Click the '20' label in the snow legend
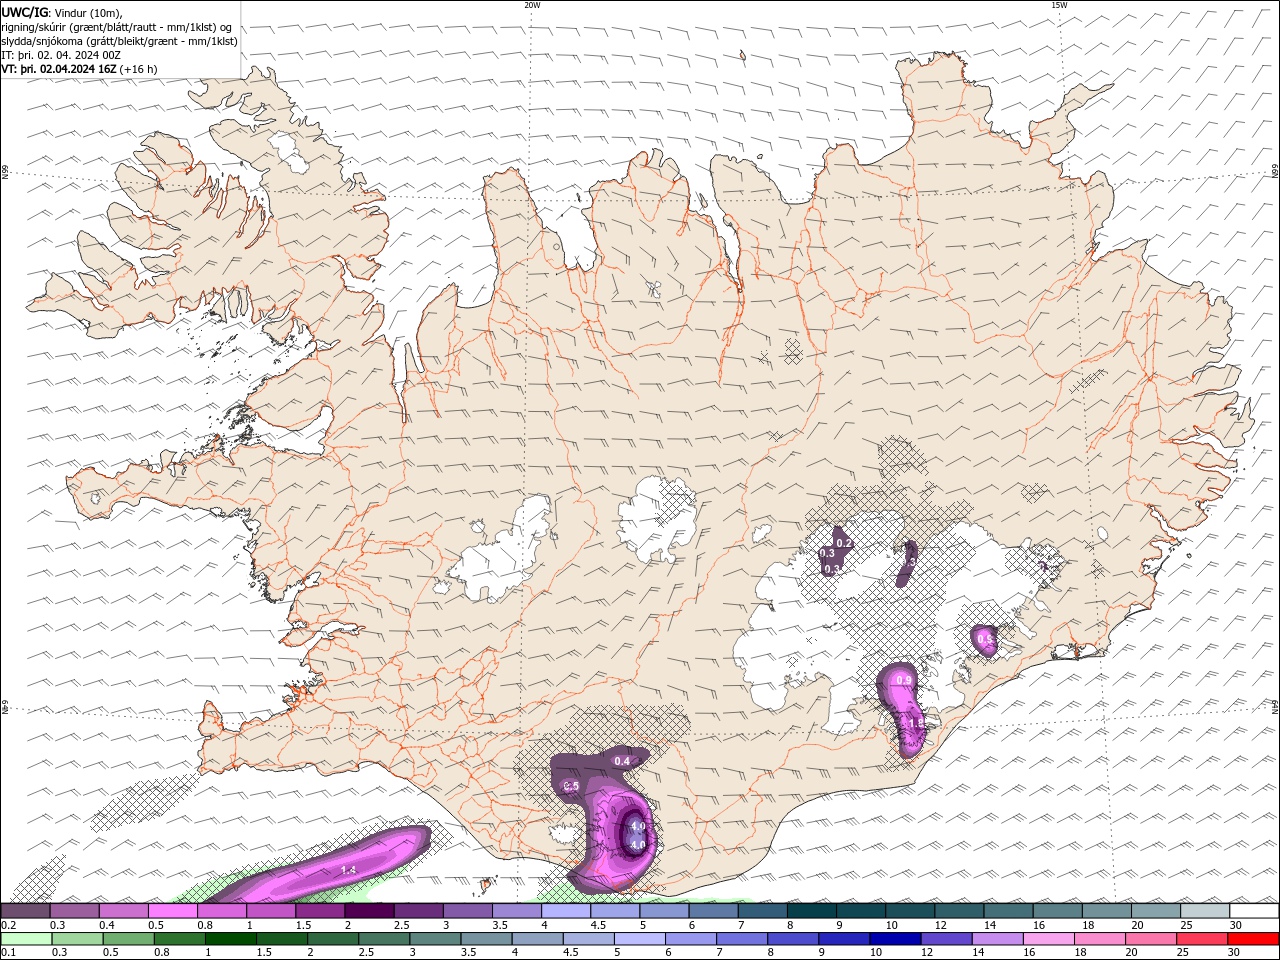The image size is (1280, 960). click(1138, 925)
